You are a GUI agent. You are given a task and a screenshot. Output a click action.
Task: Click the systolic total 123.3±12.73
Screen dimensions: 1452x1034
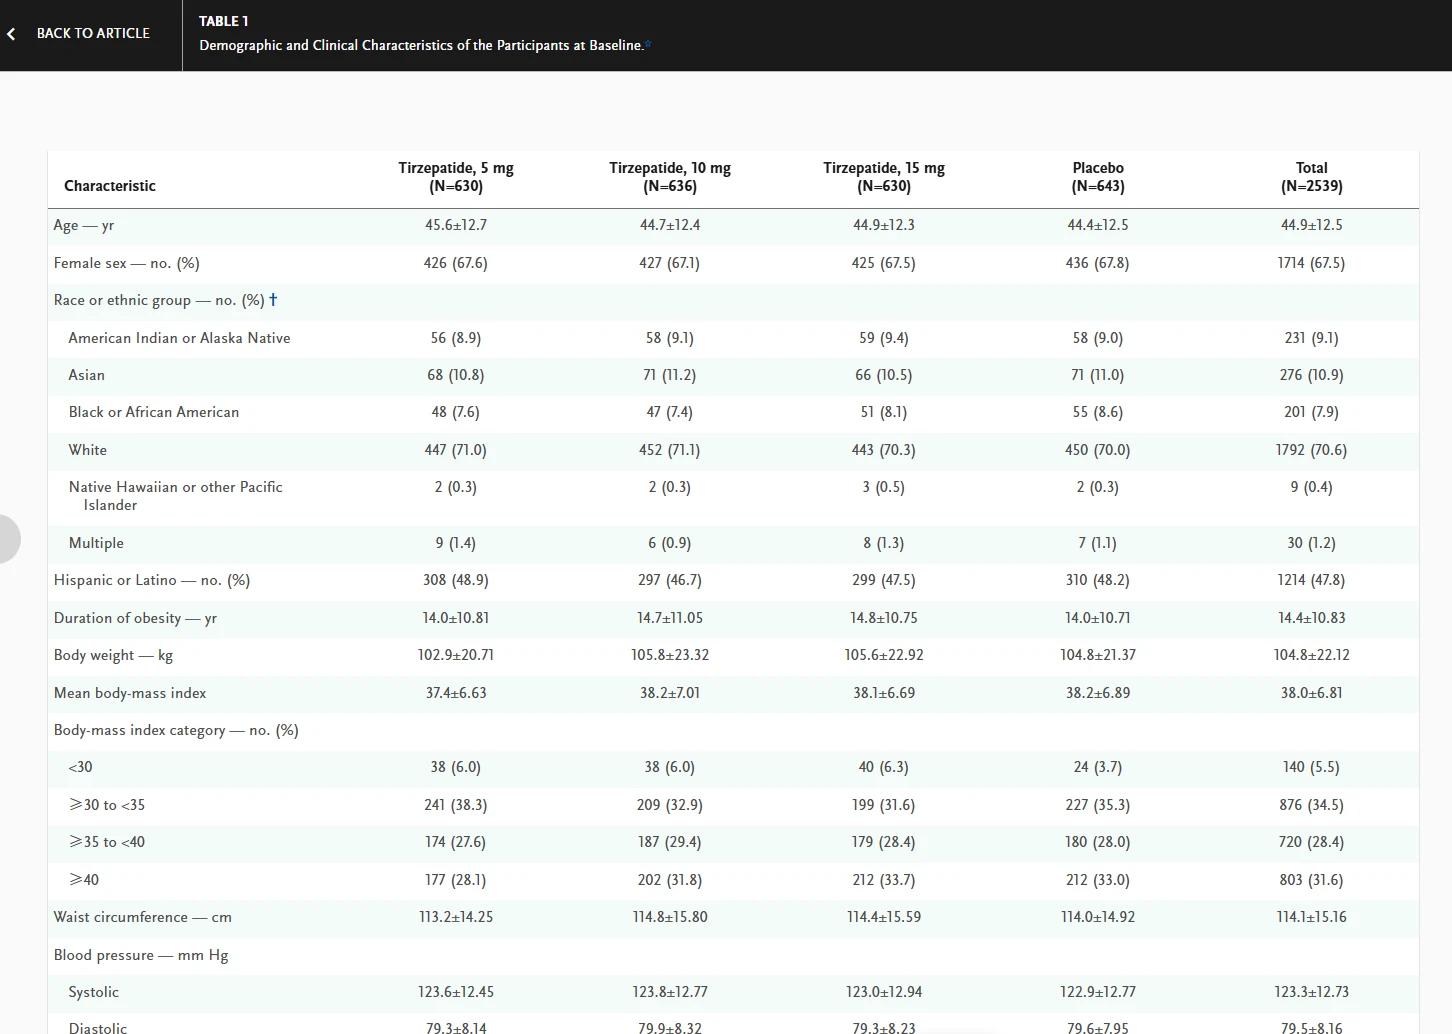(1312, 992)
